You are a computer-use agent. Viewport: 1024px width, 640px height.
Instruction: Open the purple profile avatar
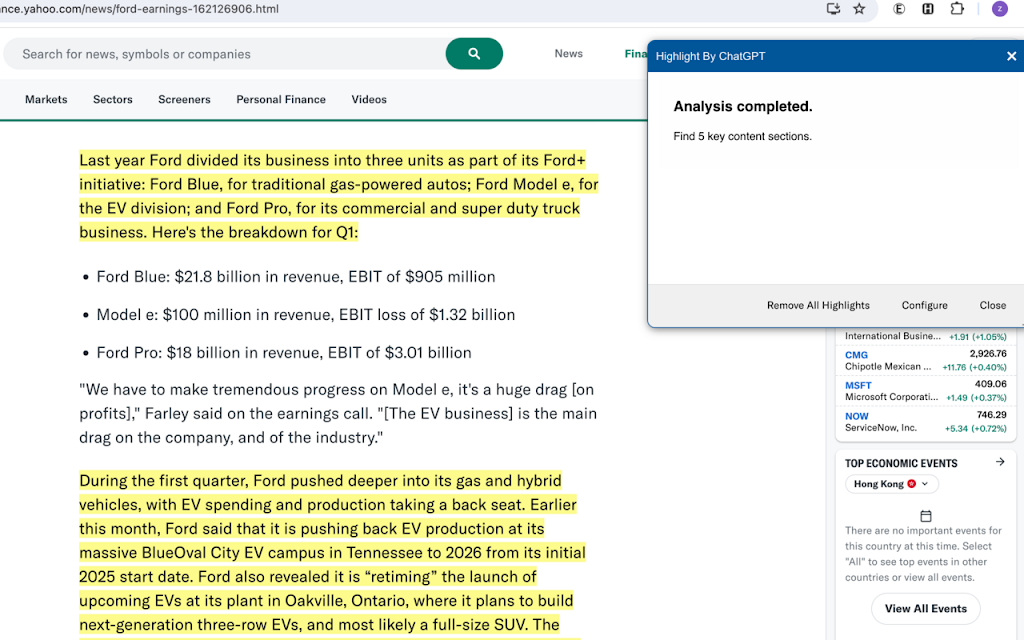point(1000,9)
